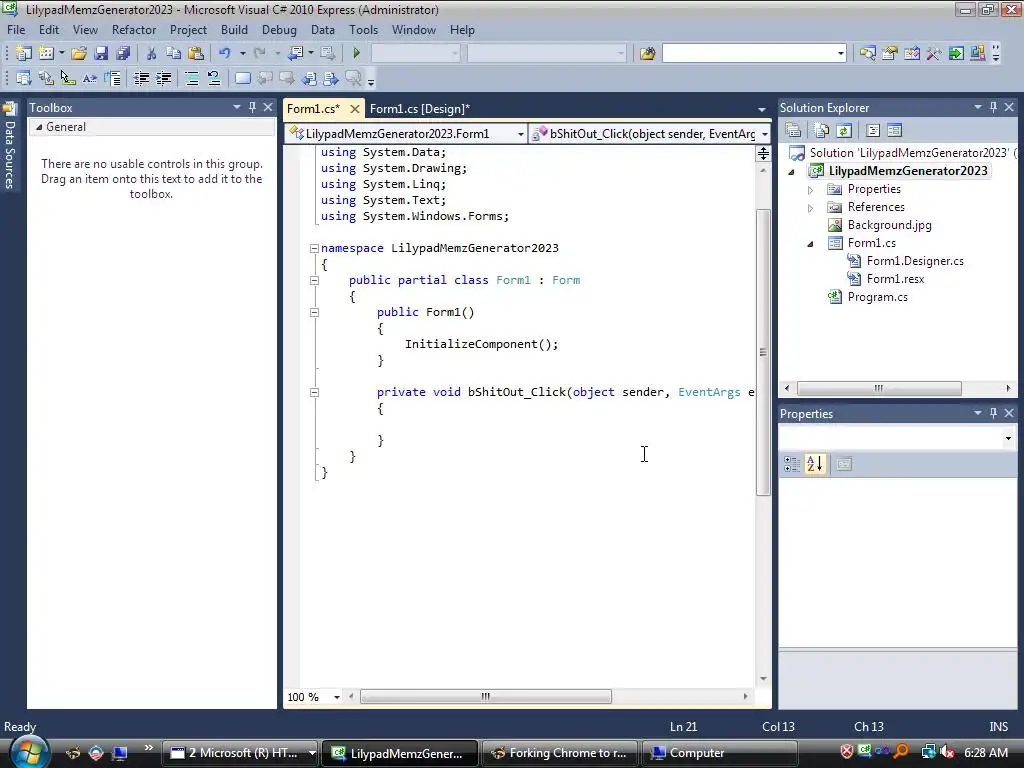Select Alphabetical sort in Properties panel

(x=815, y=464)
